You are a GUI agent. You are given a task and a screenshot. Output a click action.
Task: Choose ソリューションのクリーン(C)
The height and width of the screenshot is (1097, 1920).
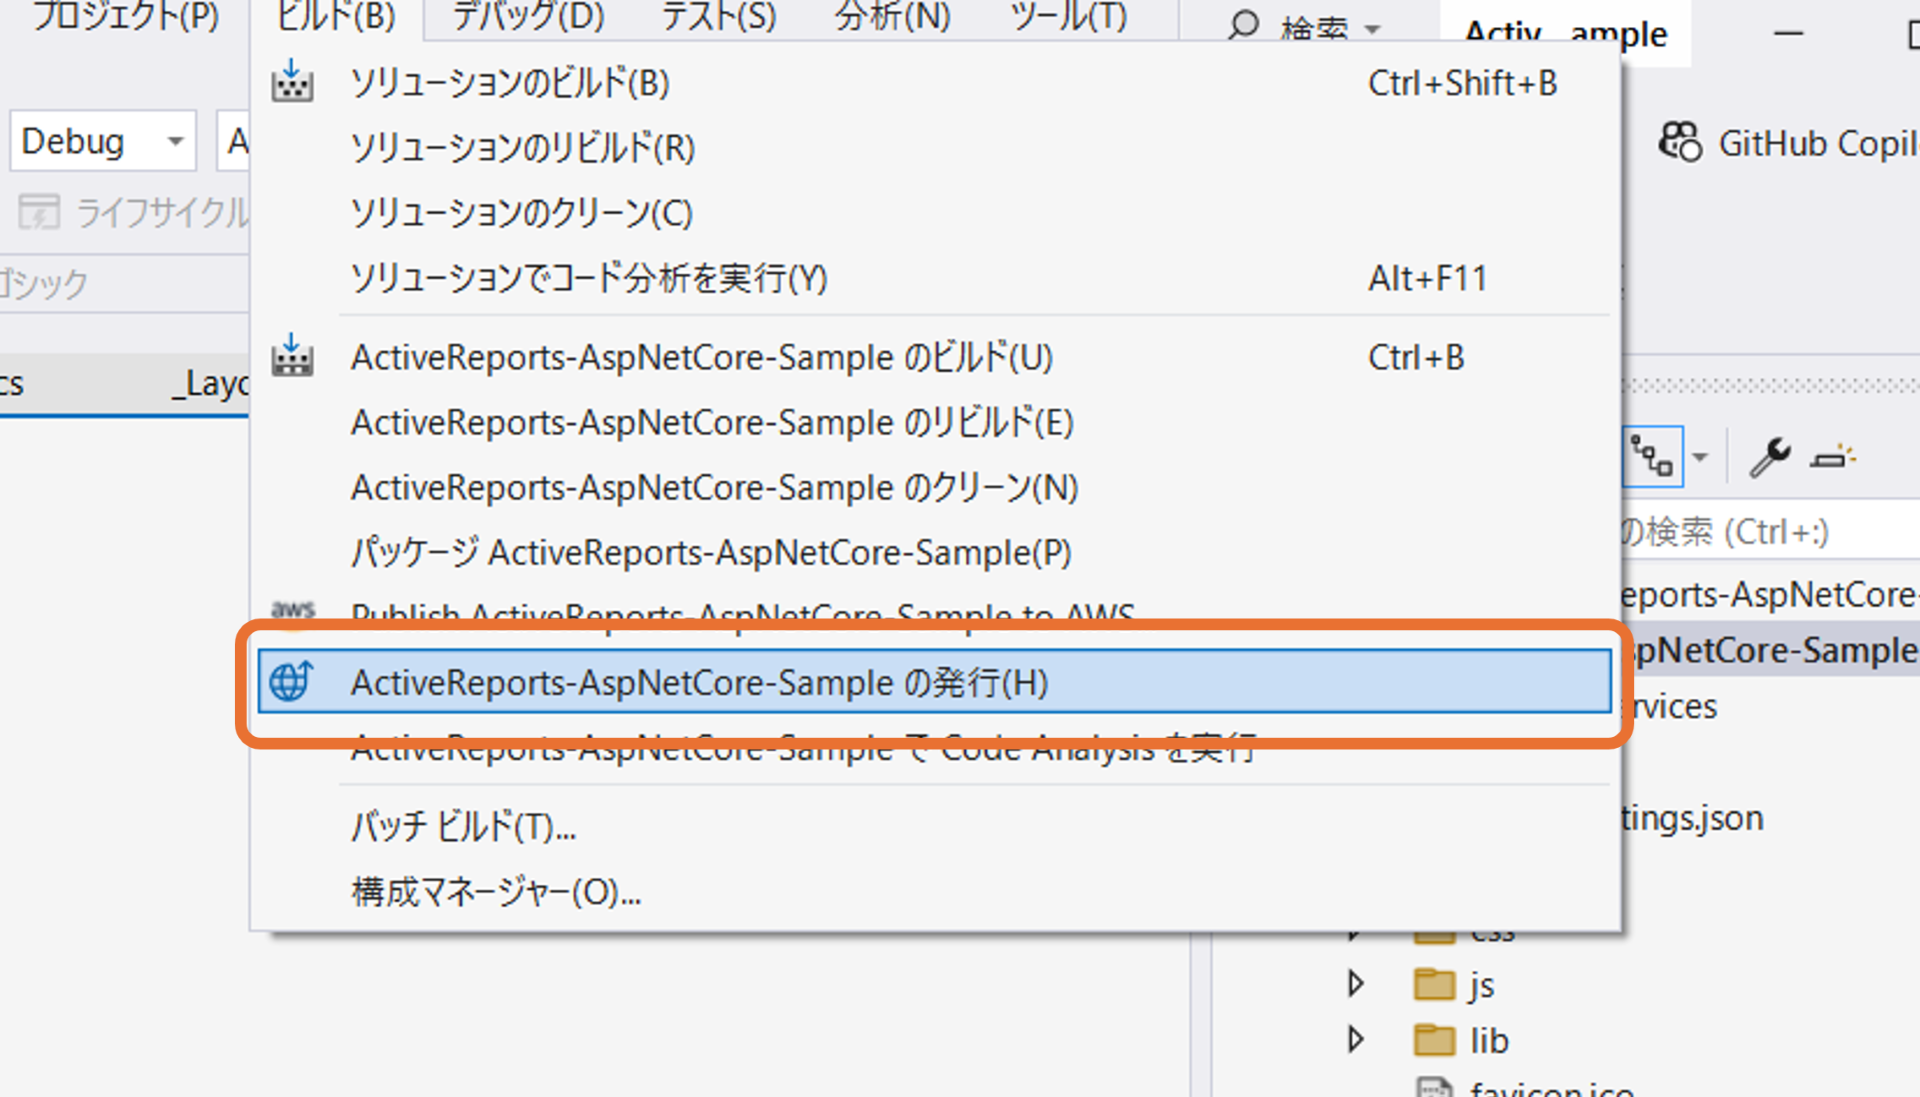pyautogui.click(x=935, y=213)
